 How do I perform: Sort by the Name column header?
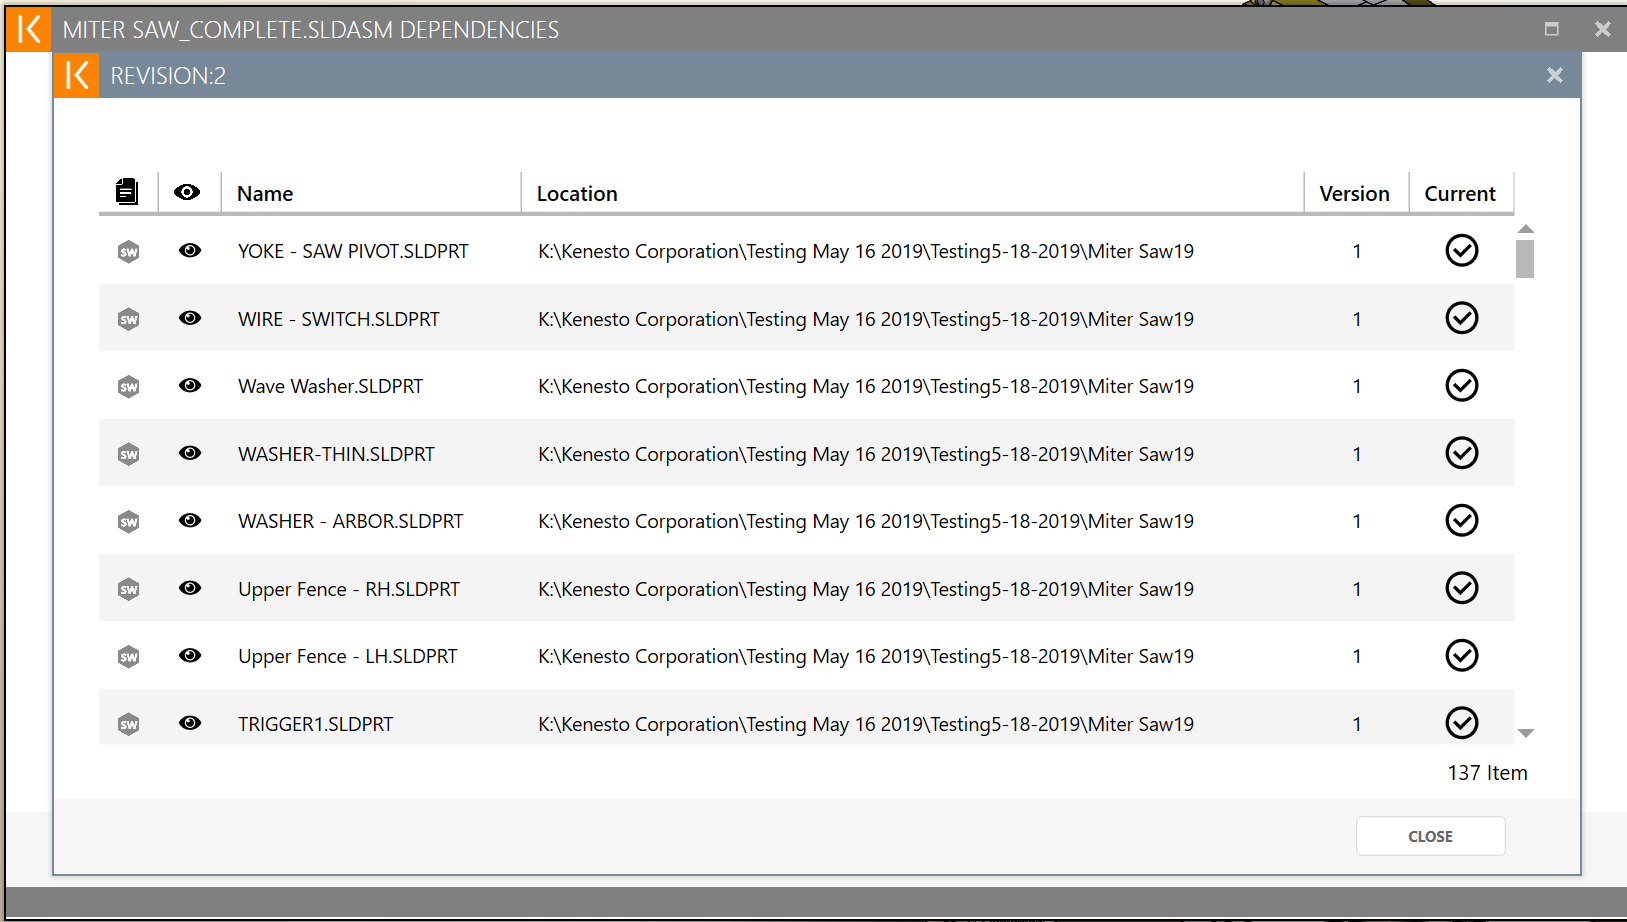(x=265, y=194)
